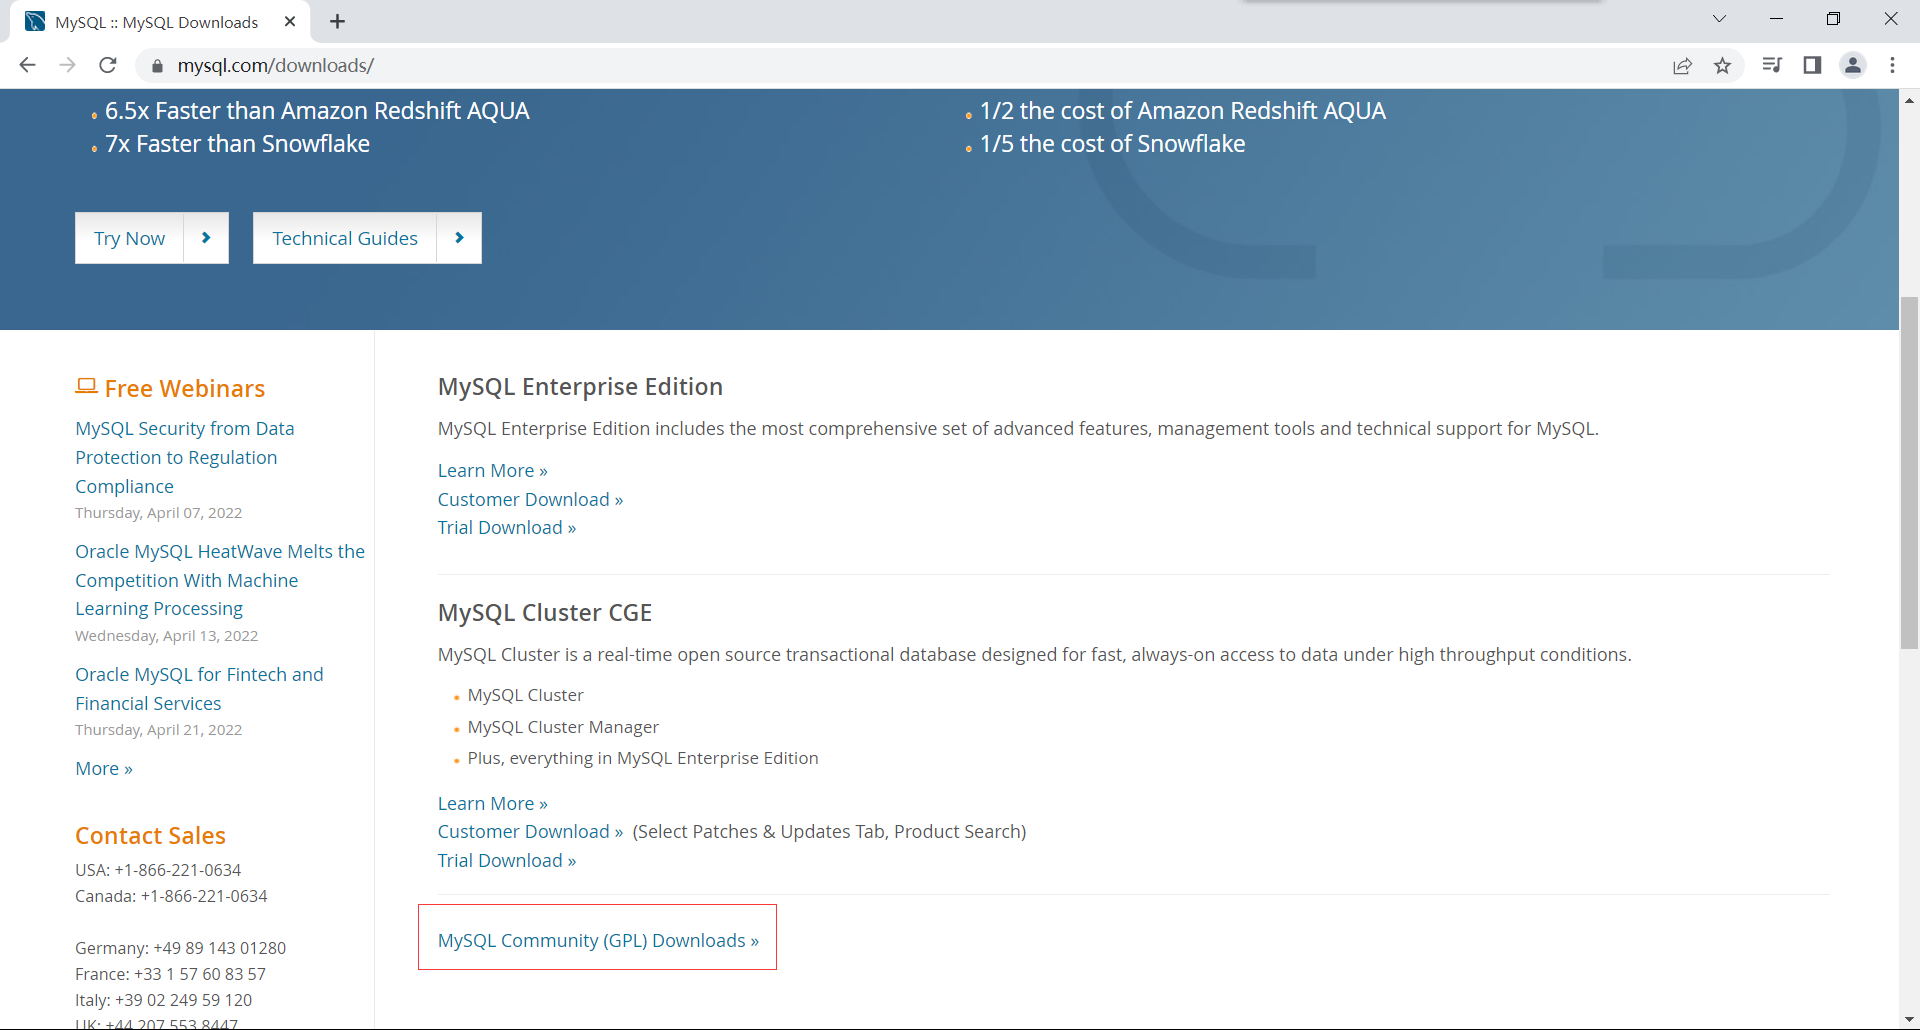Click the vertical scrollbar thumb
The height and width of the screenshot is (1030, 1920).
click(x=1909, y=470)
